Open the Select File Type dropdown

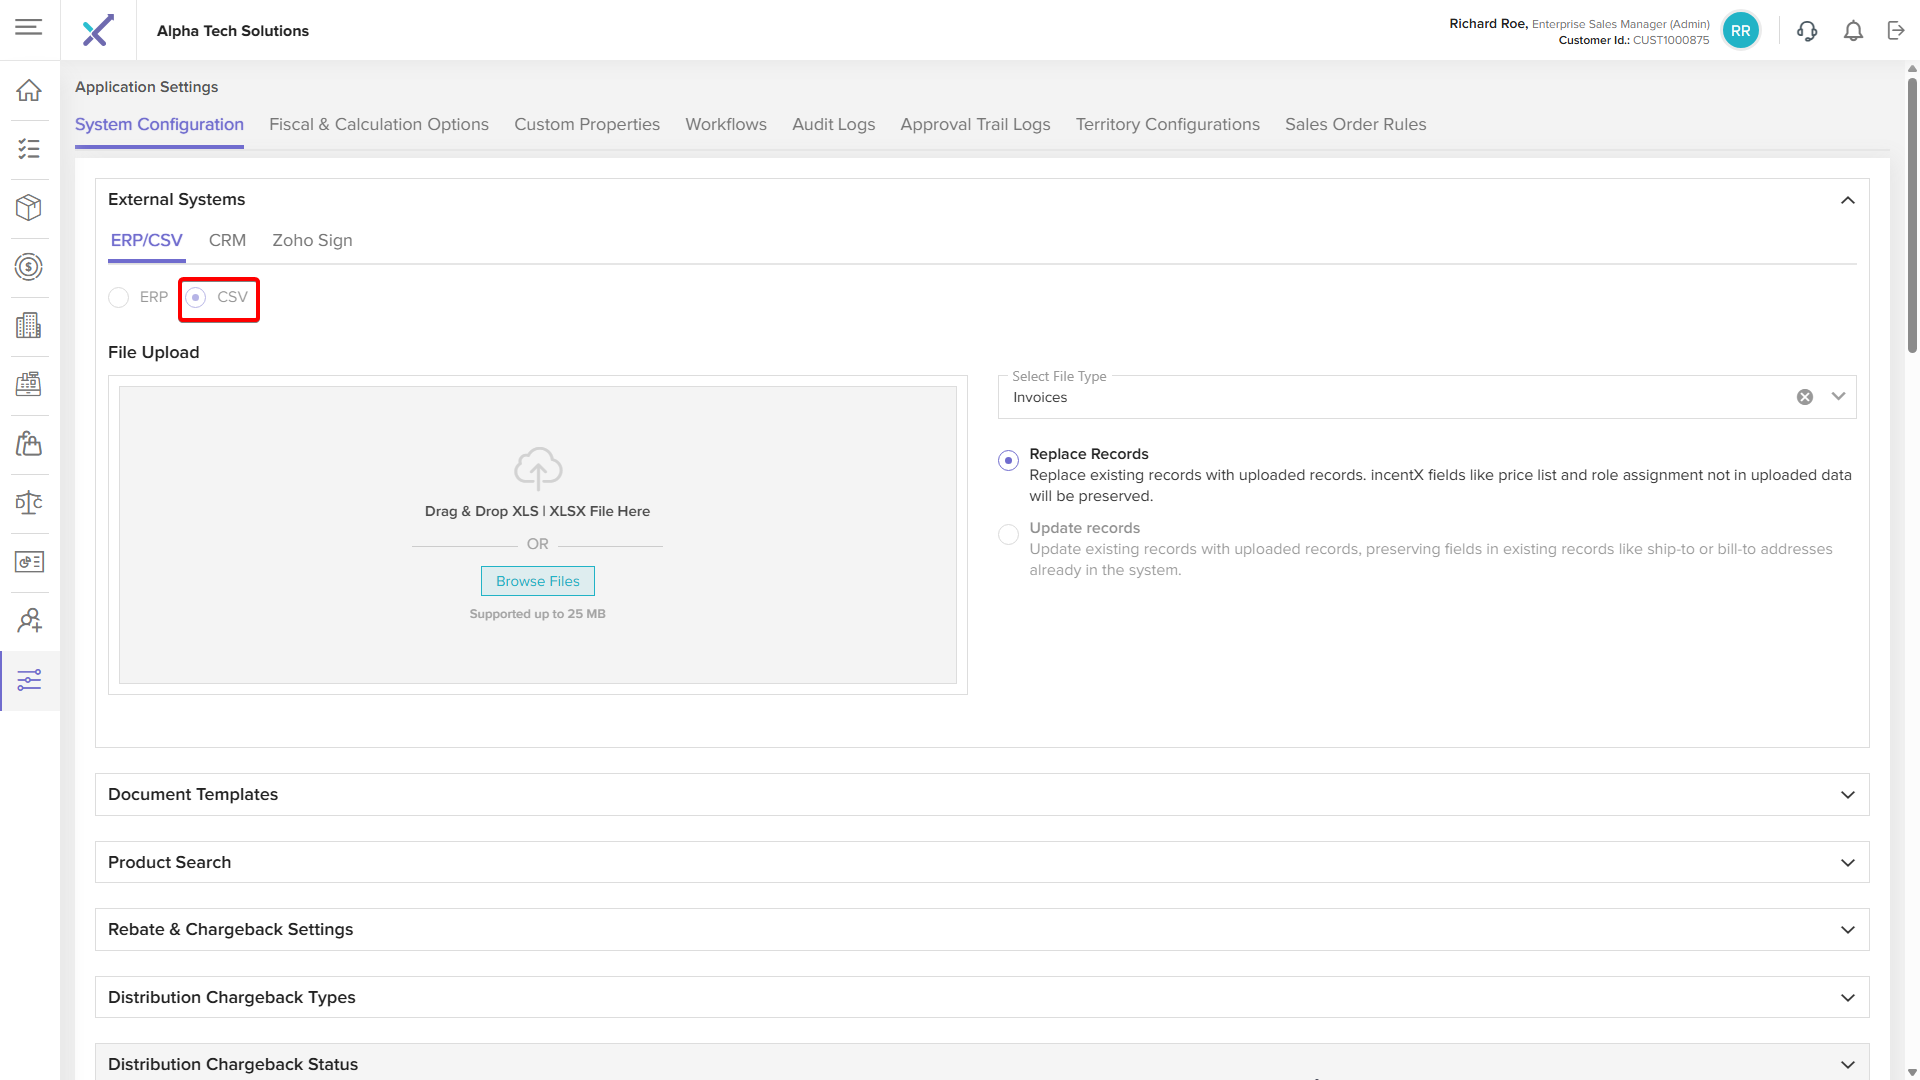click(x=1838, y=397)
